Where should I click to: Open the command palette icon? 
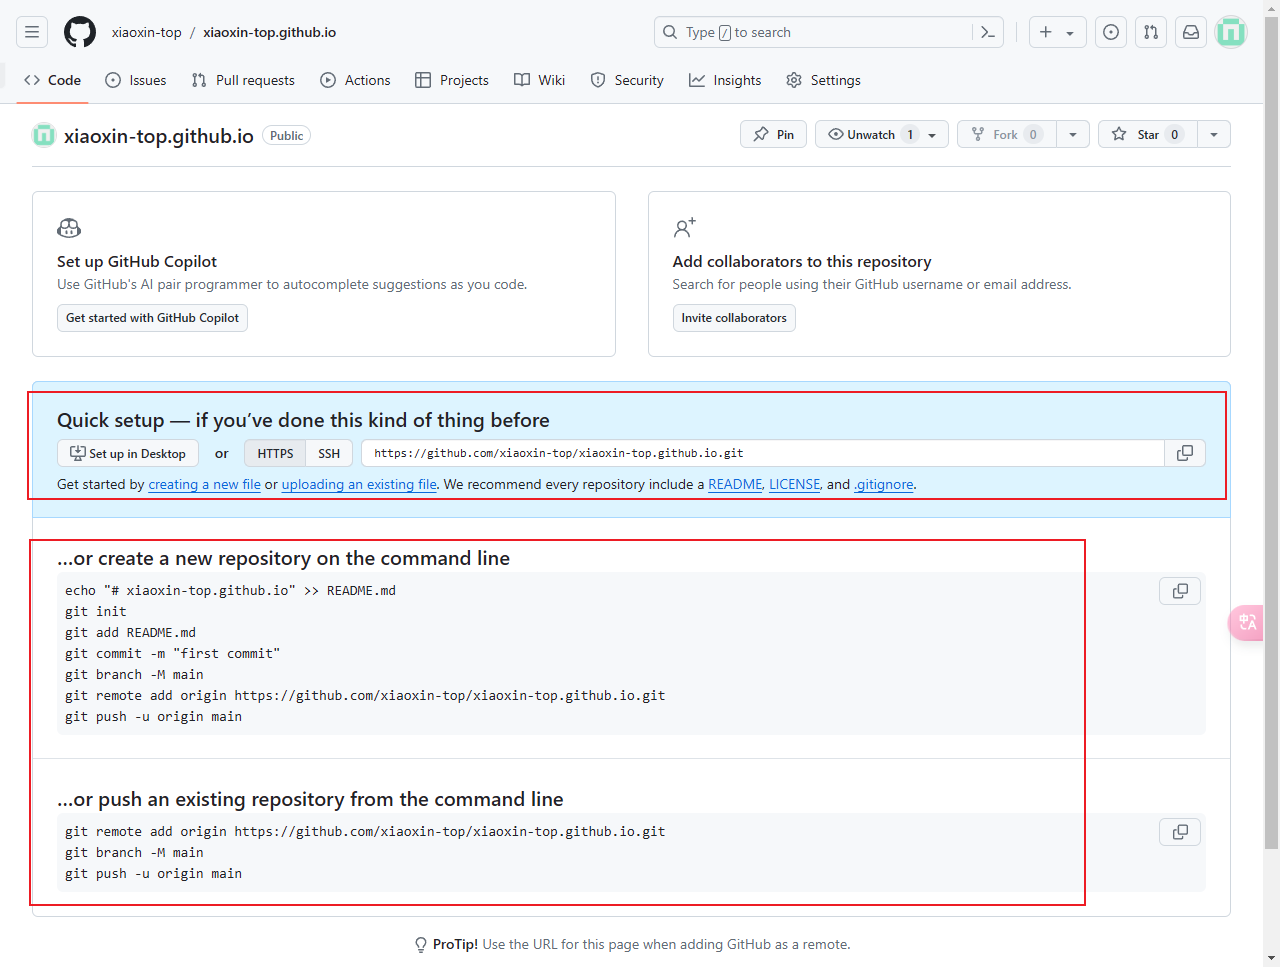(x=987, y=32)
